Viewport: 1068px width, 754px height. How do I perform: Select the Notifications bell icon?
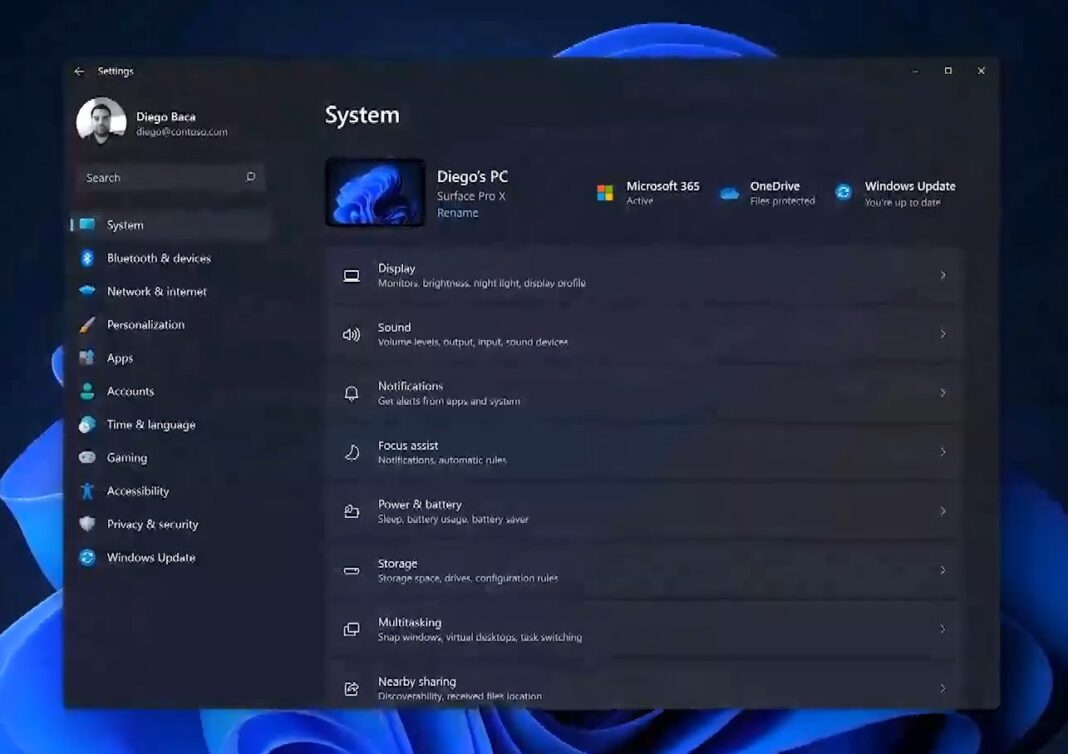click(x=351, y=392)
